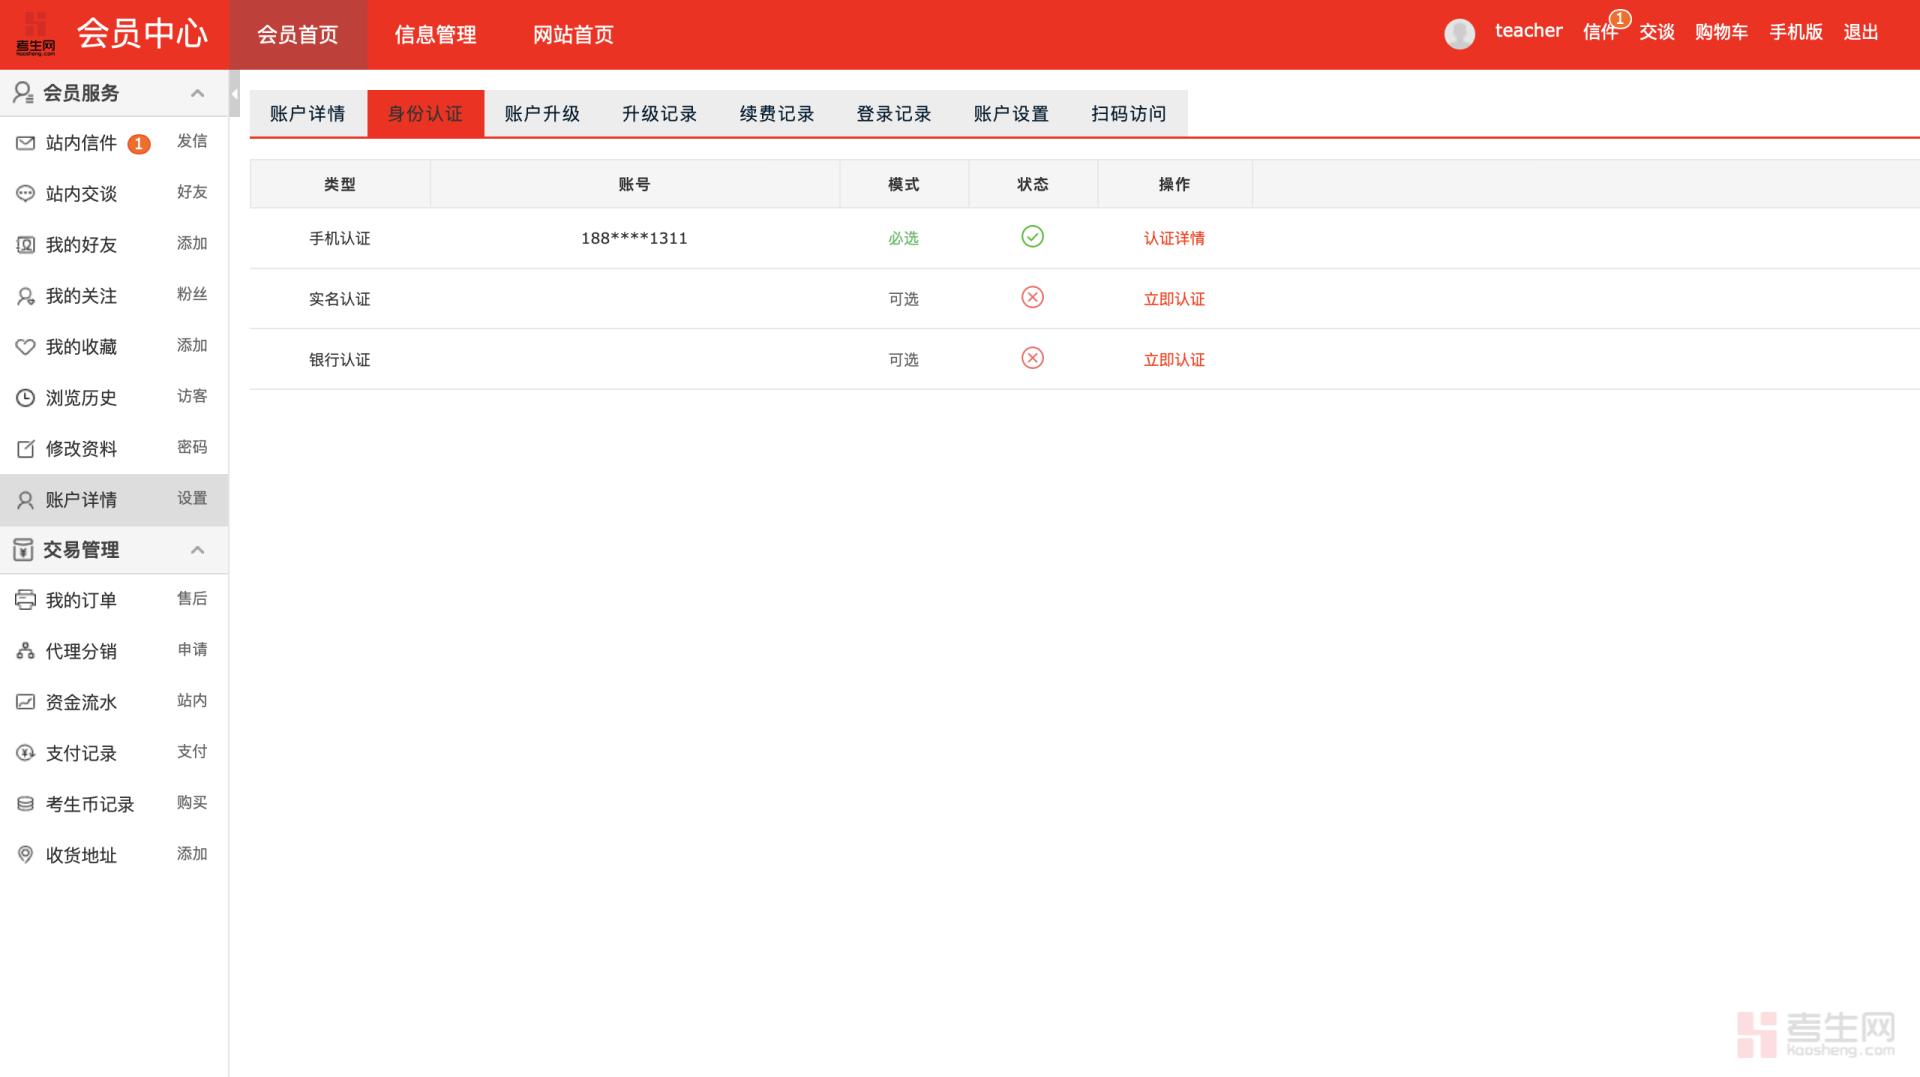Collapse the 交易管理 section

197,550
